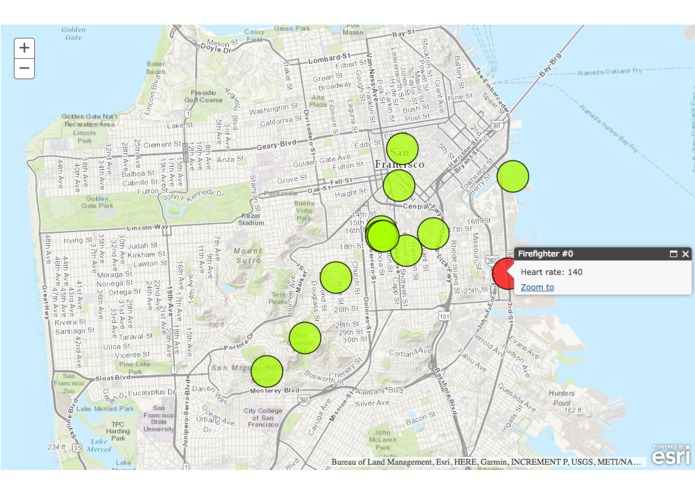The image size is (695, 494).
Task: Click the Geary Blvd label
Action: coord(277,144)
